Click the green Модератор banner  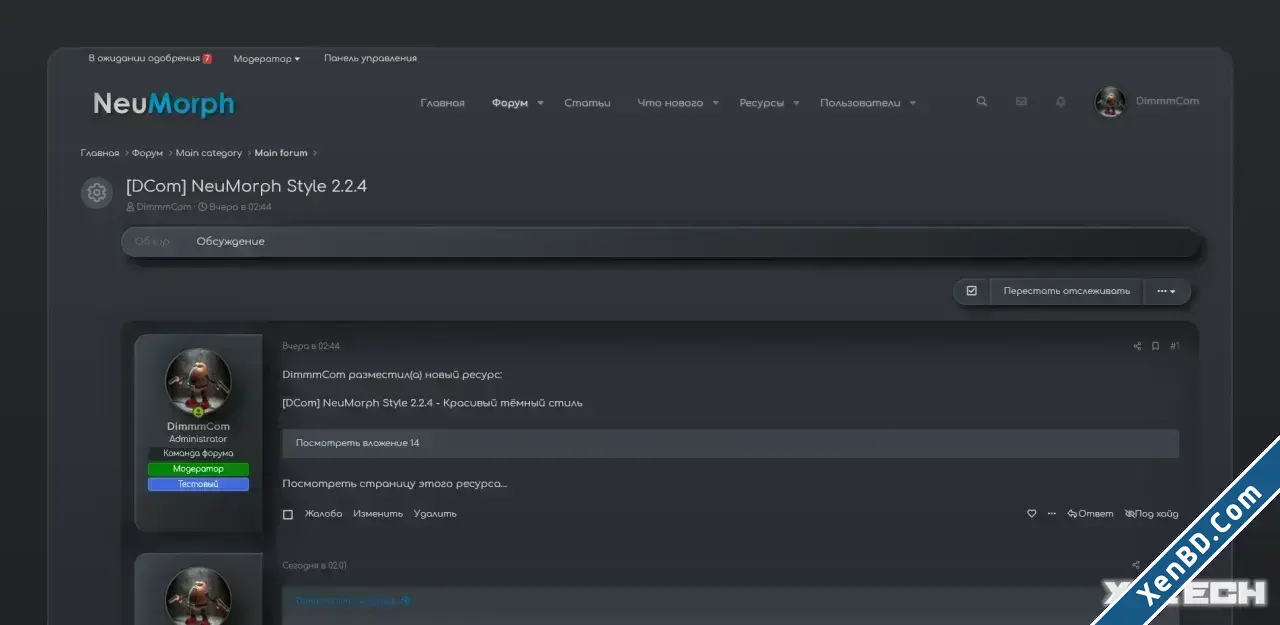198,469
